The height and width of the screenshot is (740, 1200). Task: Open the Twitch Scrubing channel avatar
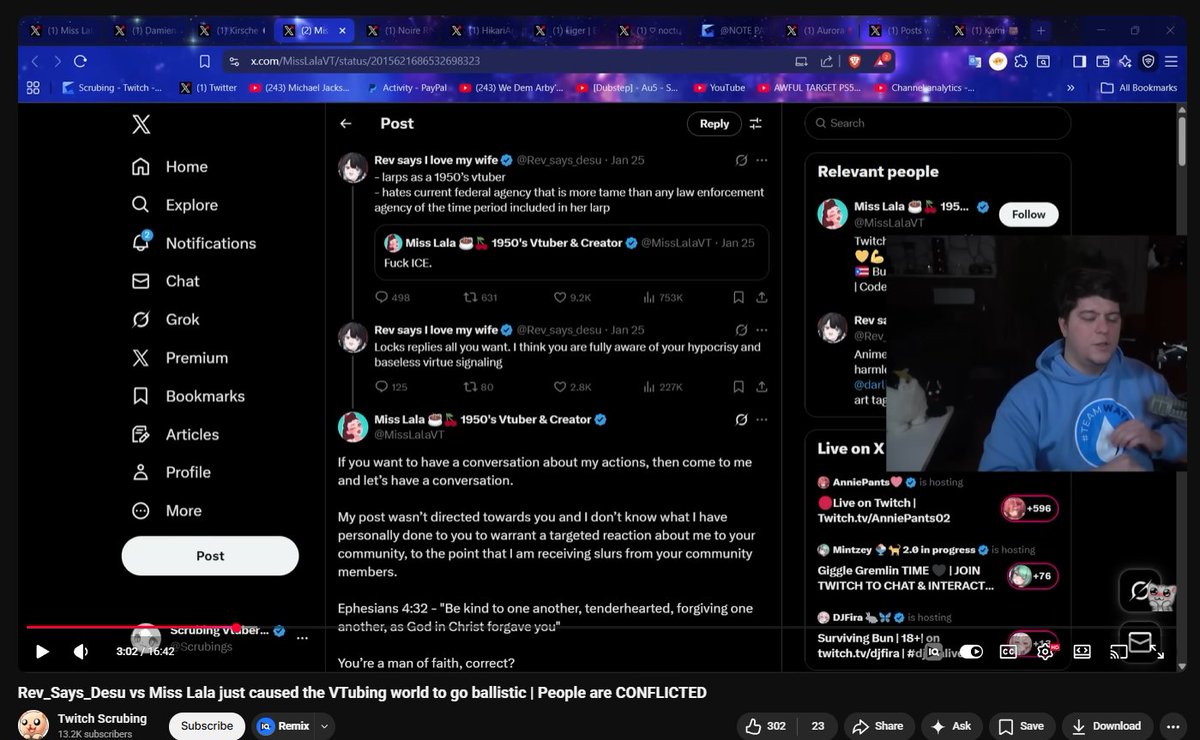point(33,725)
